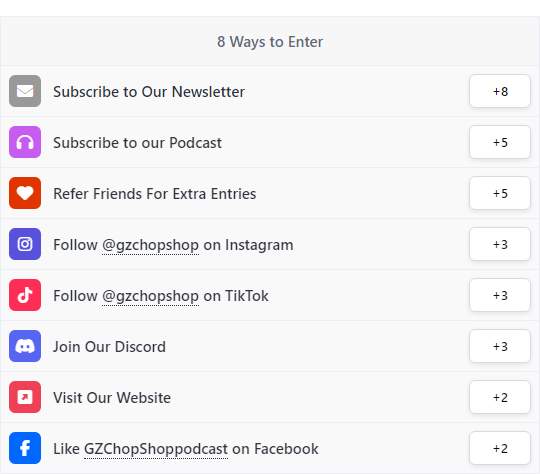The height and width of the screenshot is (474, 540).
Task: Claim +3 for TikTok follow
Action: [500, 295]
